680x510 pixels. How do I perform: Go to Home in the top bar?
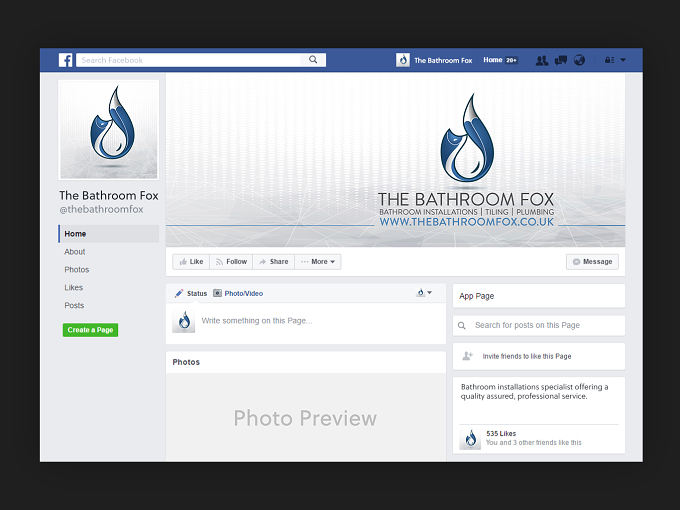493,60
